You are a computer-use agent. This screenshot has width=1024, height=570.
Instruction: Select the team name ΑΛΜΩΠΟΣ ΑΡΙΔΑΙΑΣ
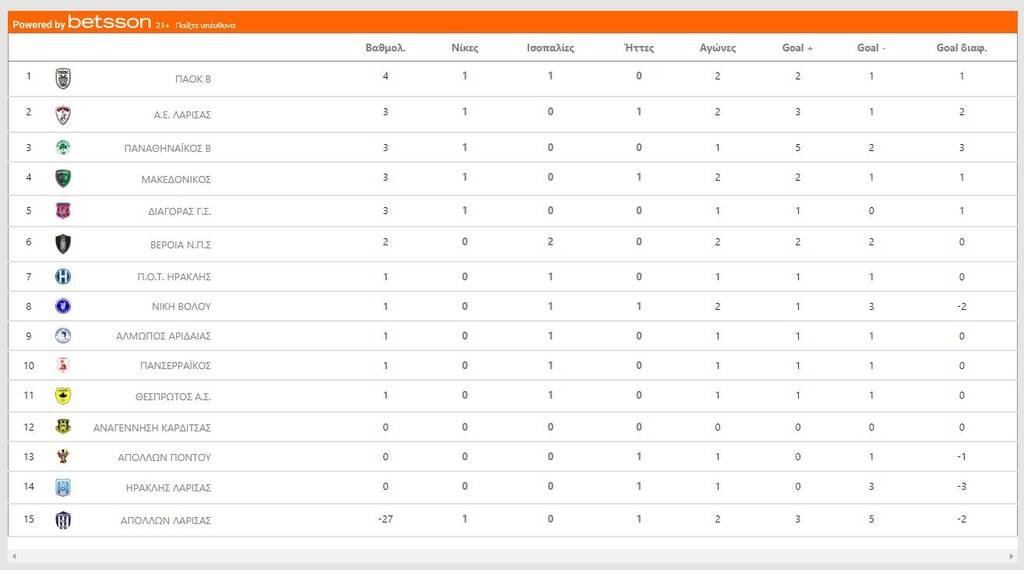coord(163,336)
